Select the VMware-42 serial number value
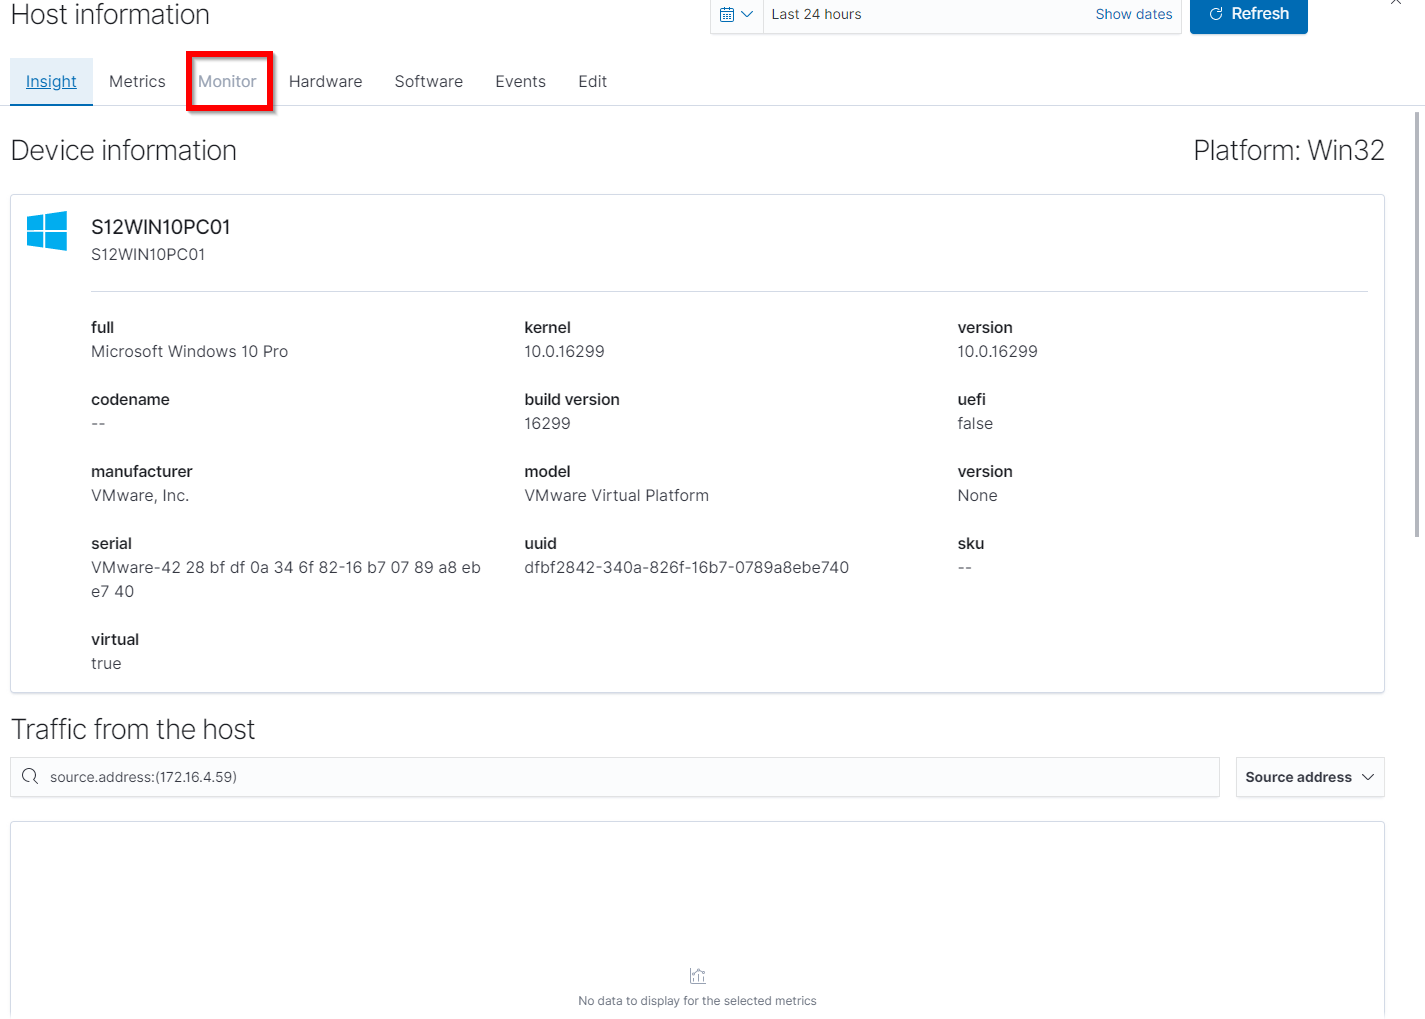 [x=286, y=580]
